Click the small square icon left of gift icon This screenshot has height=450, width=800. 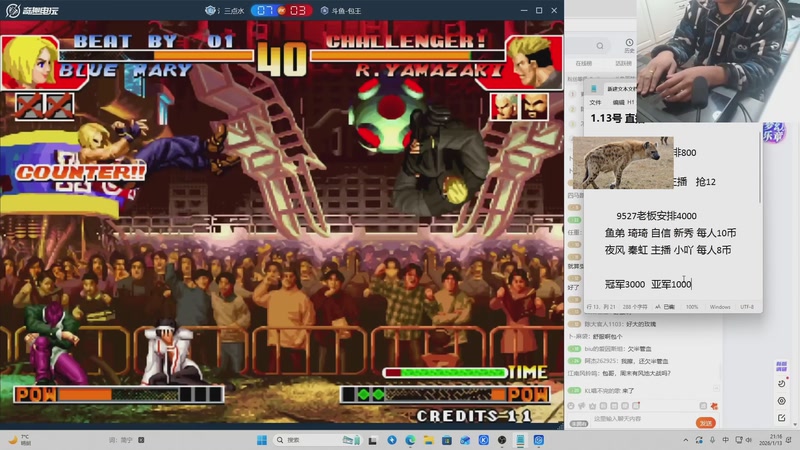pos(703,406)
